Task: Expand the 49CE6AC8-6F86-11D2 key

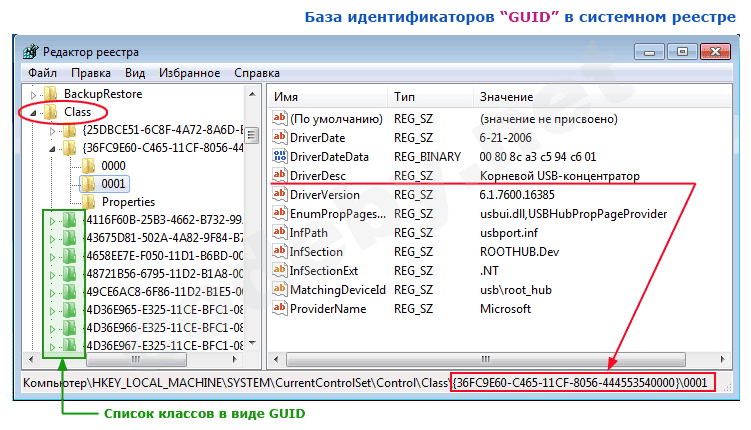Action: (x=52, y=293)
